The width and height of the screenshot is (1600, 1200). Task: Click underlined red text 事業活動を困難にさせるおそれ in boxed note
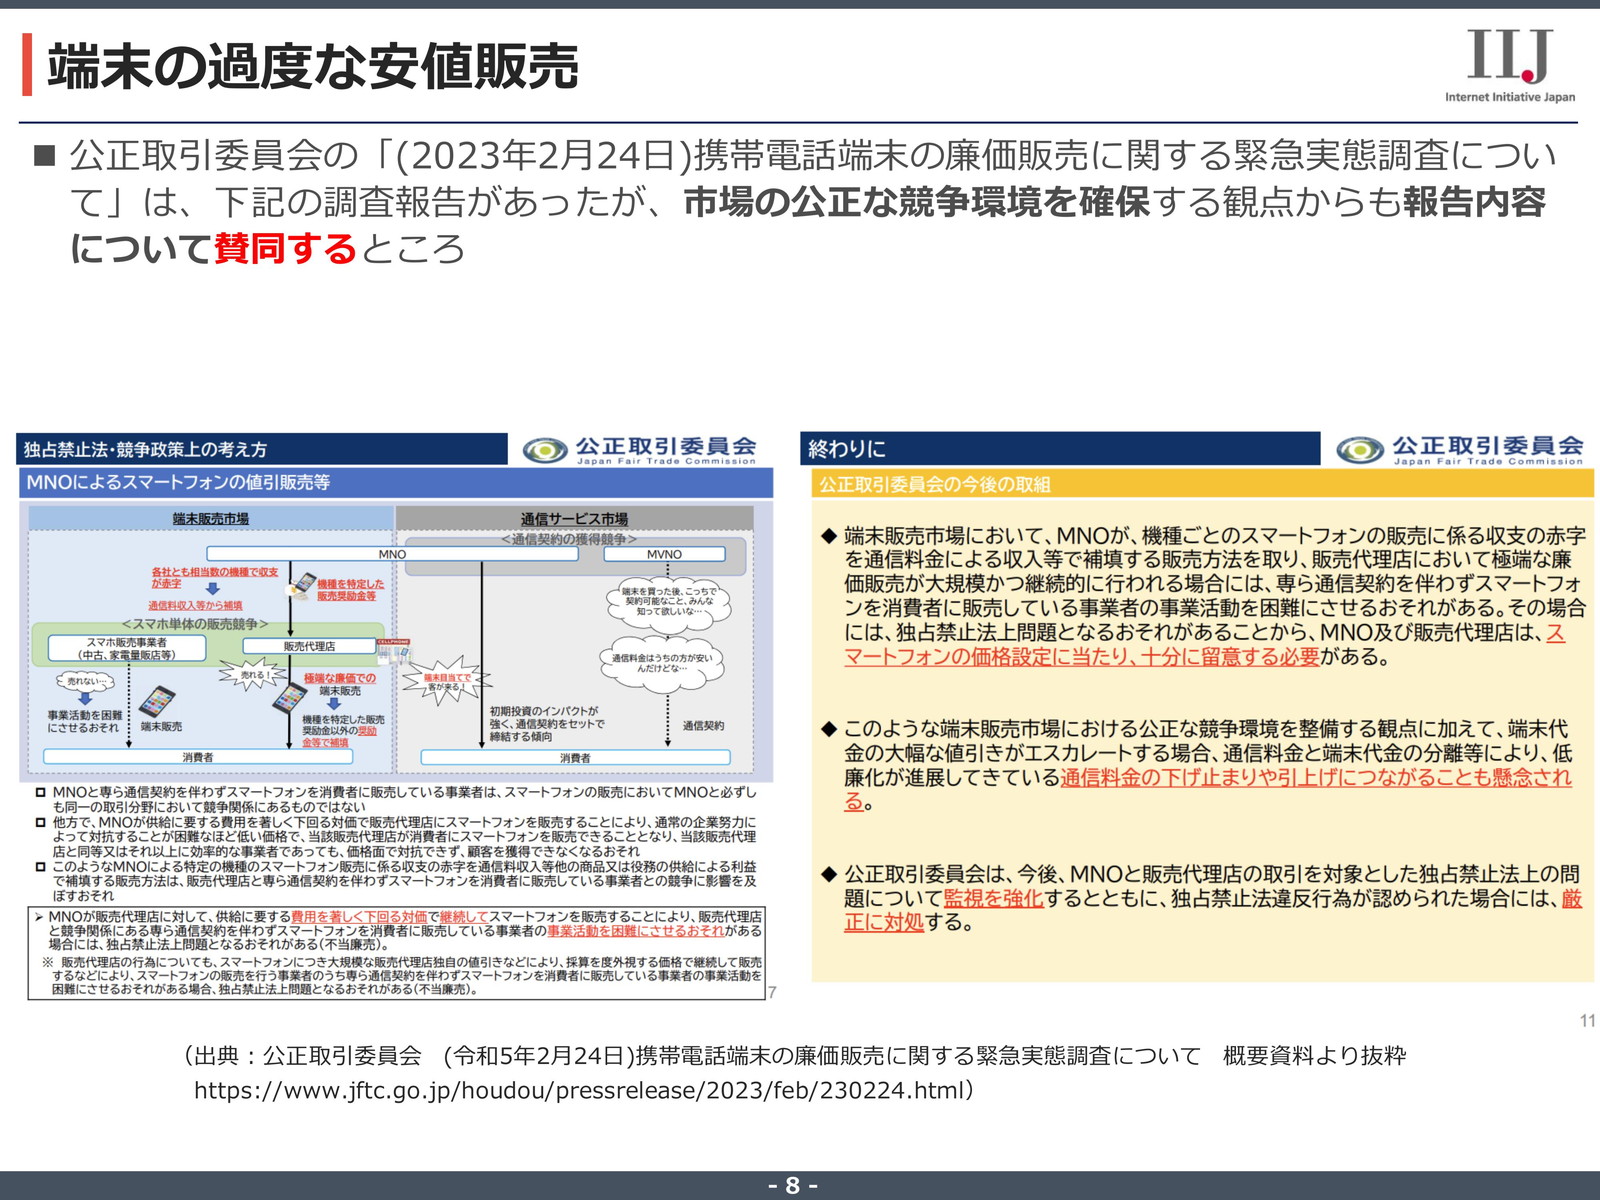(635, 931)
